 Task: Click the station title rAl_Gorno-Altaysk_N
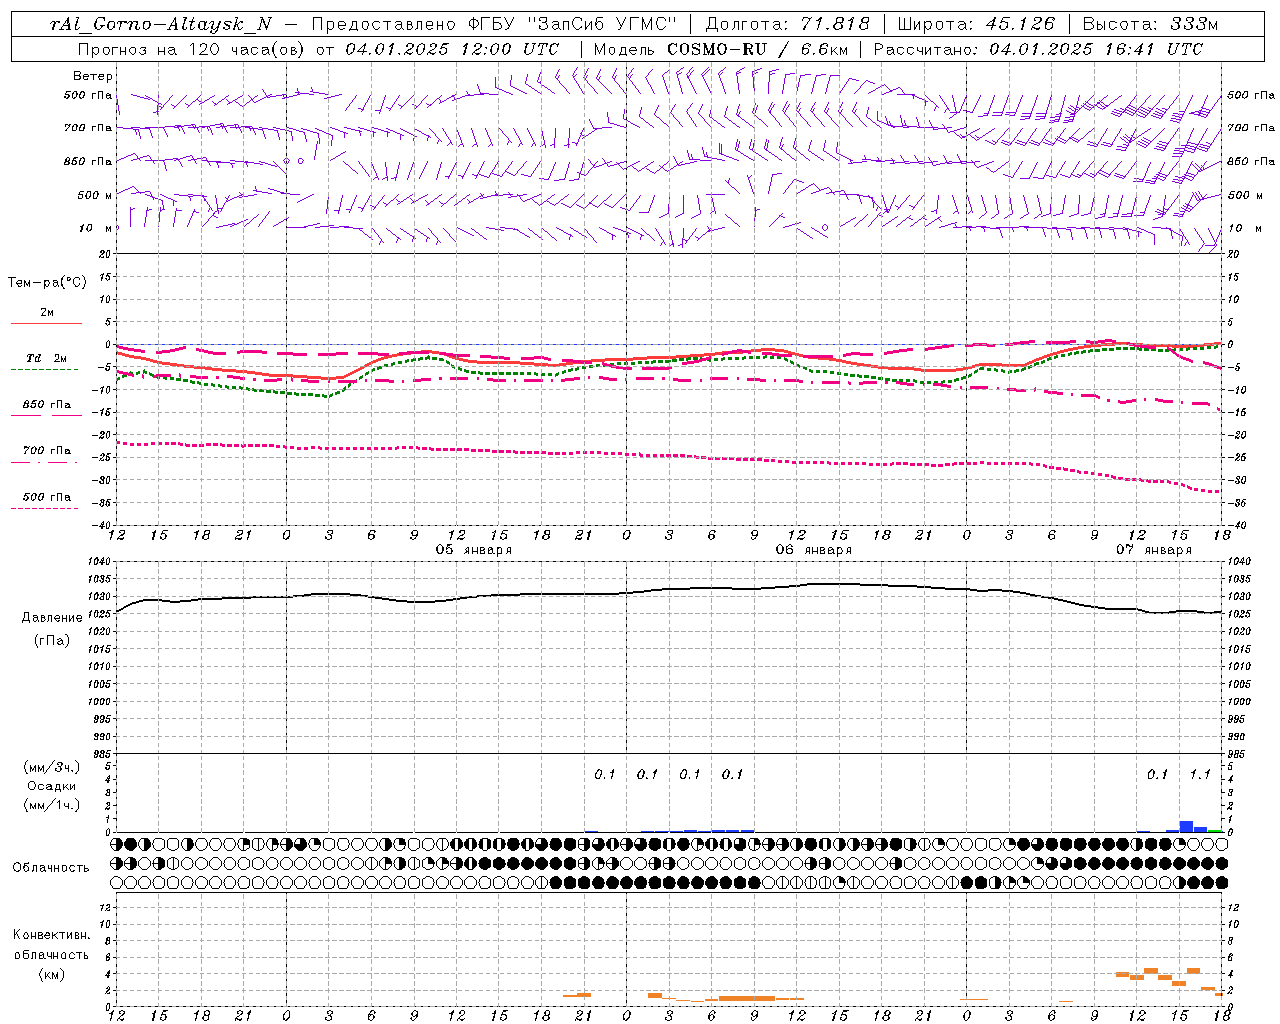click(x=161, y=24)
